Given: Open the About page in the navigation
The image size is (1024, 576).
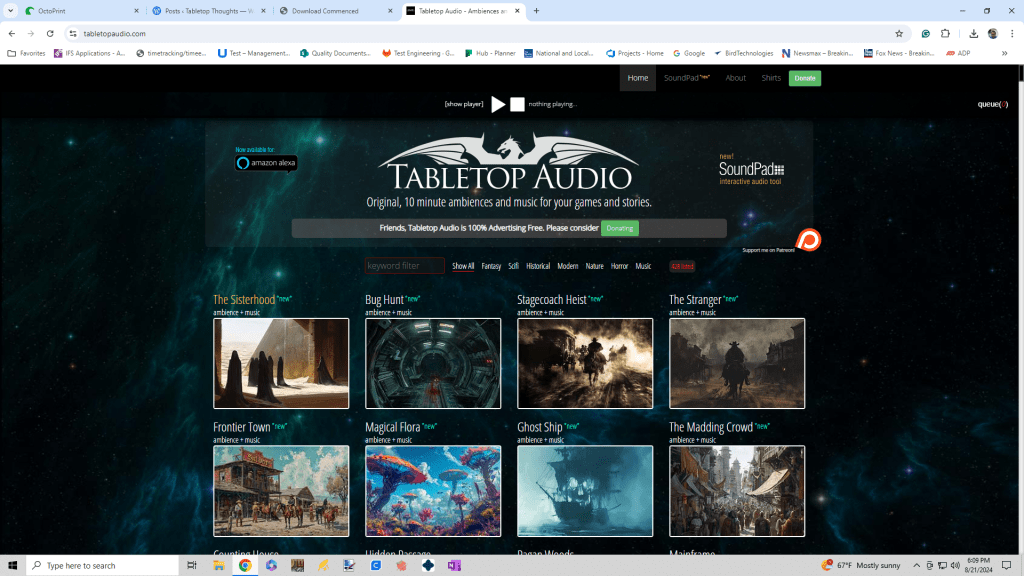Looking at the screenshot, I should tap(735, 78).
